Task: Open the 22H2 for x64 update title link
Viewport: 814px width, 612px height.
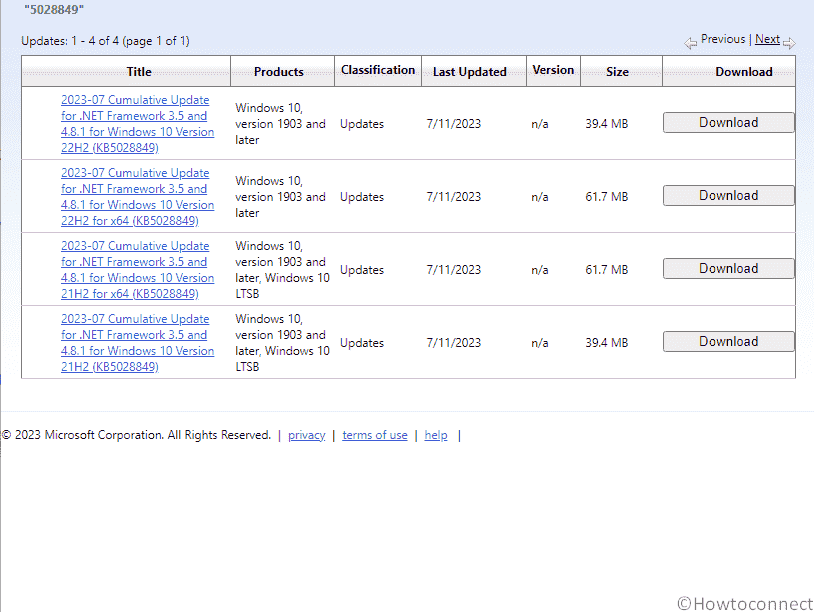Action: (137, 197)
